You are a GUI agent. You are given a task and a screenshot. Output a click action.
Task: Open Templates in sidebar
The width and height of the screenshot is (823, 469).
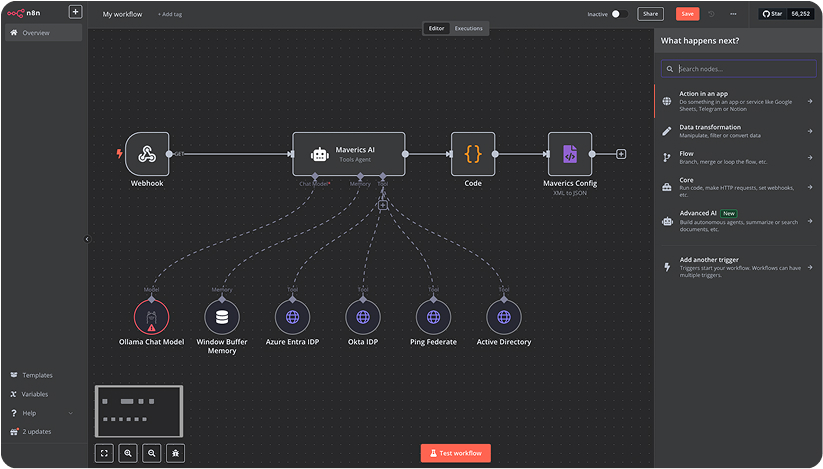pyautogui.click(x=44, y=375)
